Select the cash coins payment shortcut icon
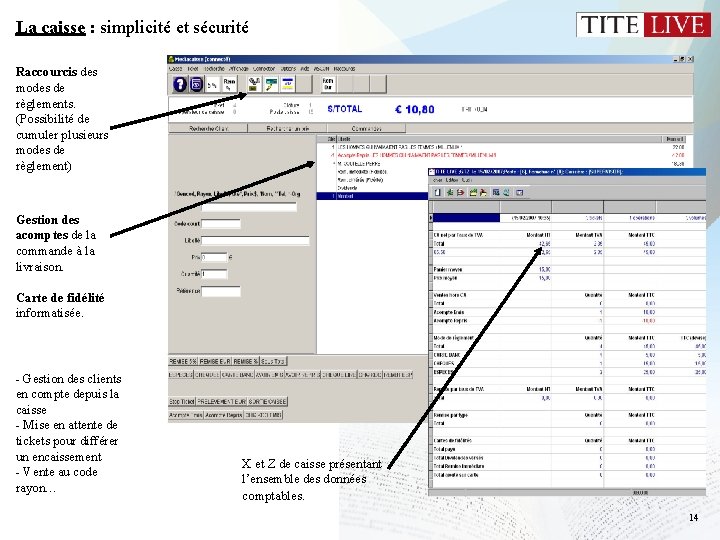Viewport: 720px width, 540px height. pos(254,84)
